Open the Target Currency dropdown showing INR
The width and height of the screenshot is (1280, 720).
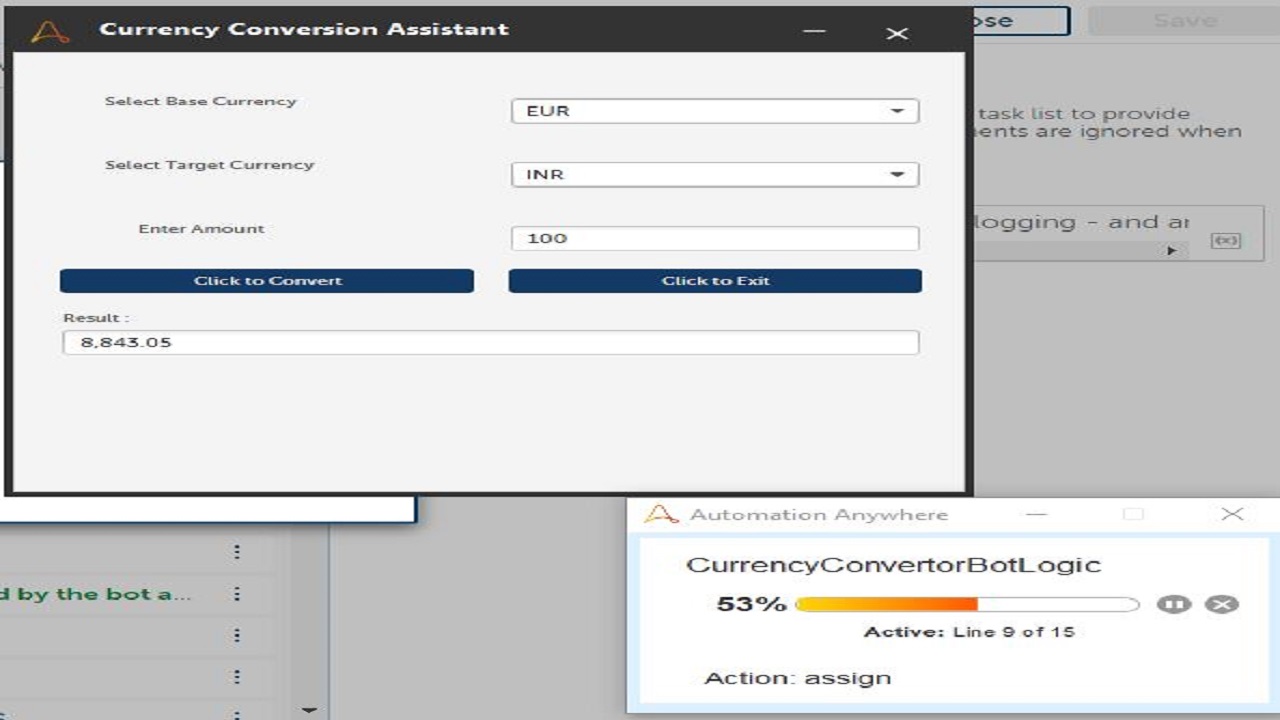point(715,175)
